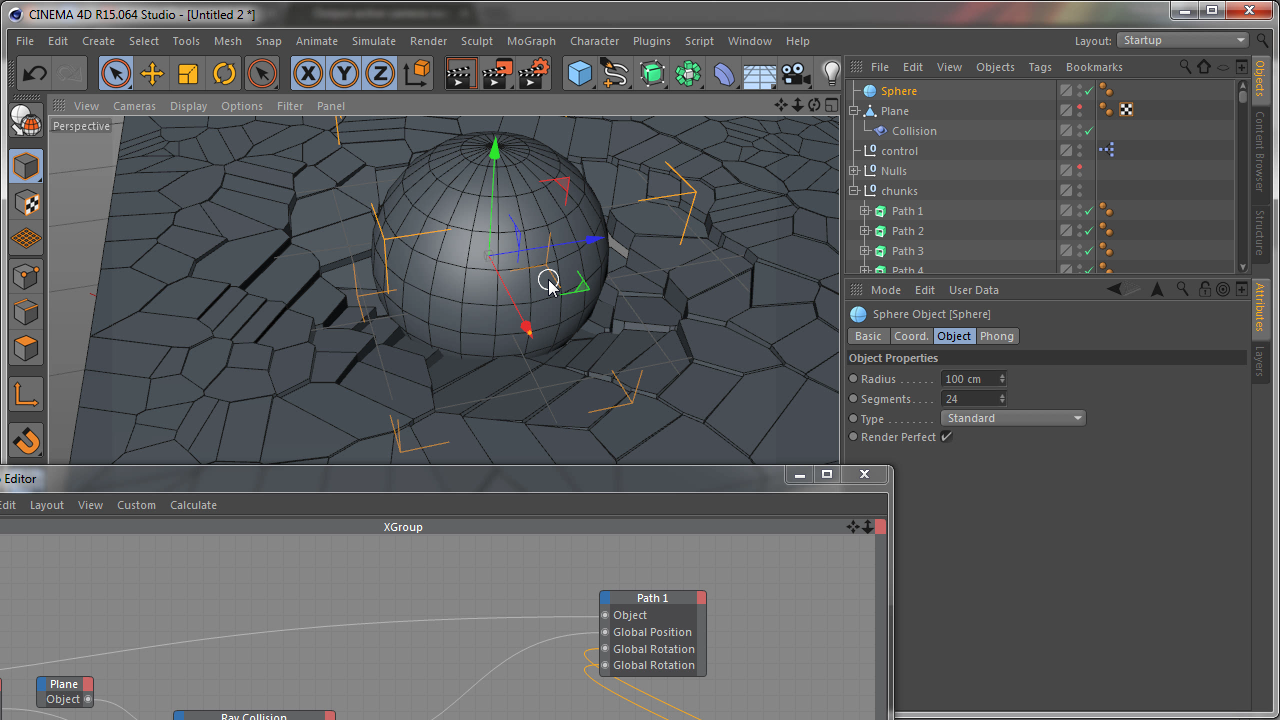Add a camera object
1280x720 pixels.
click(x=795, y=73)
